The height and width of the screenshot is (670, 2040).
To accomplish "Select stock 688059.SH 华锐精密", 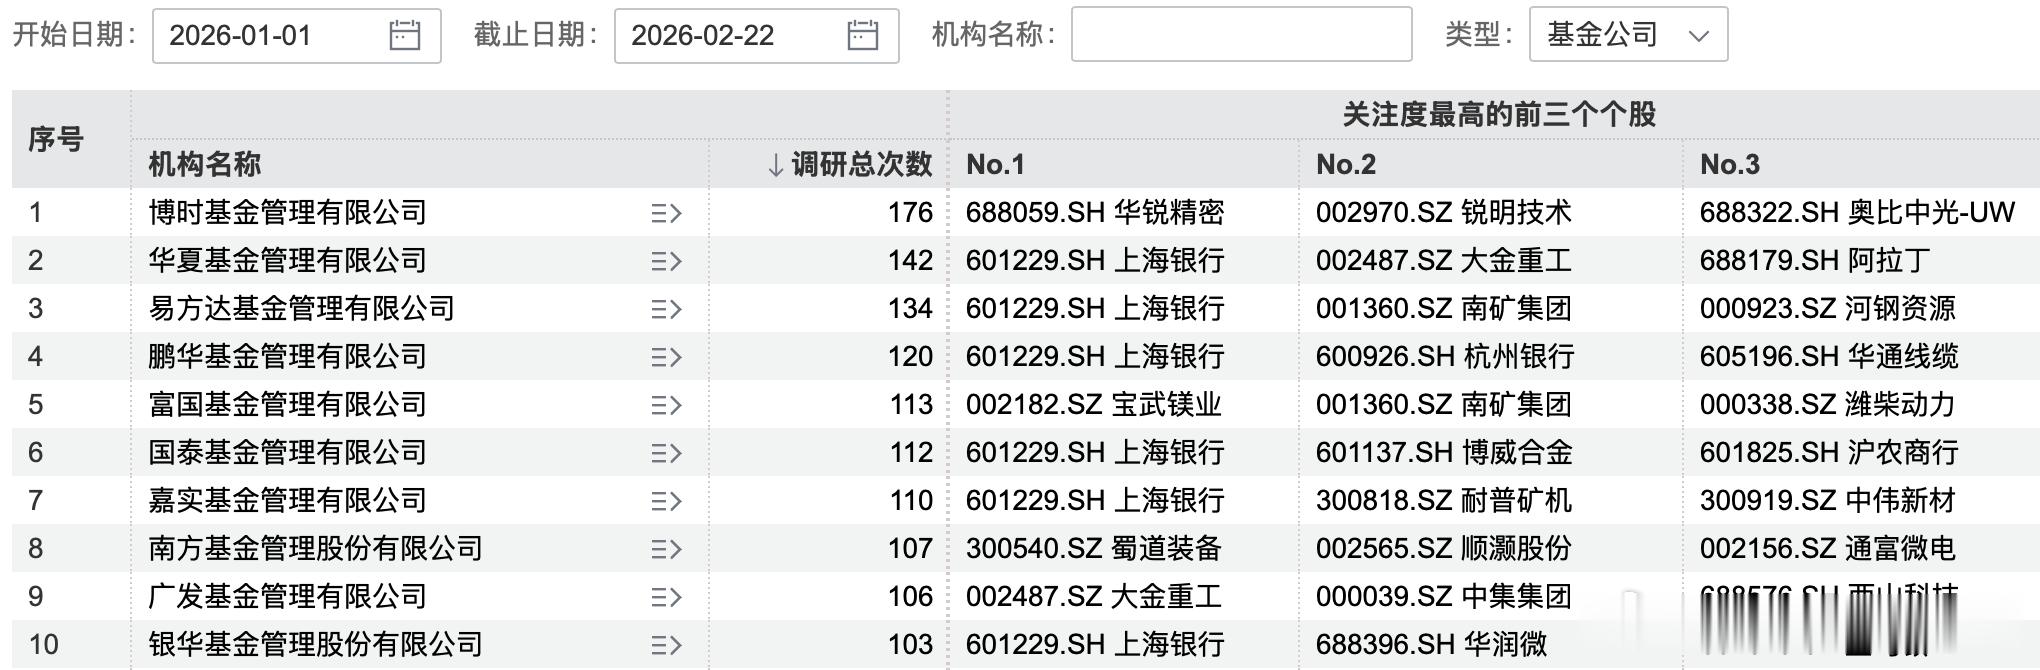I will coord(1095,212).
